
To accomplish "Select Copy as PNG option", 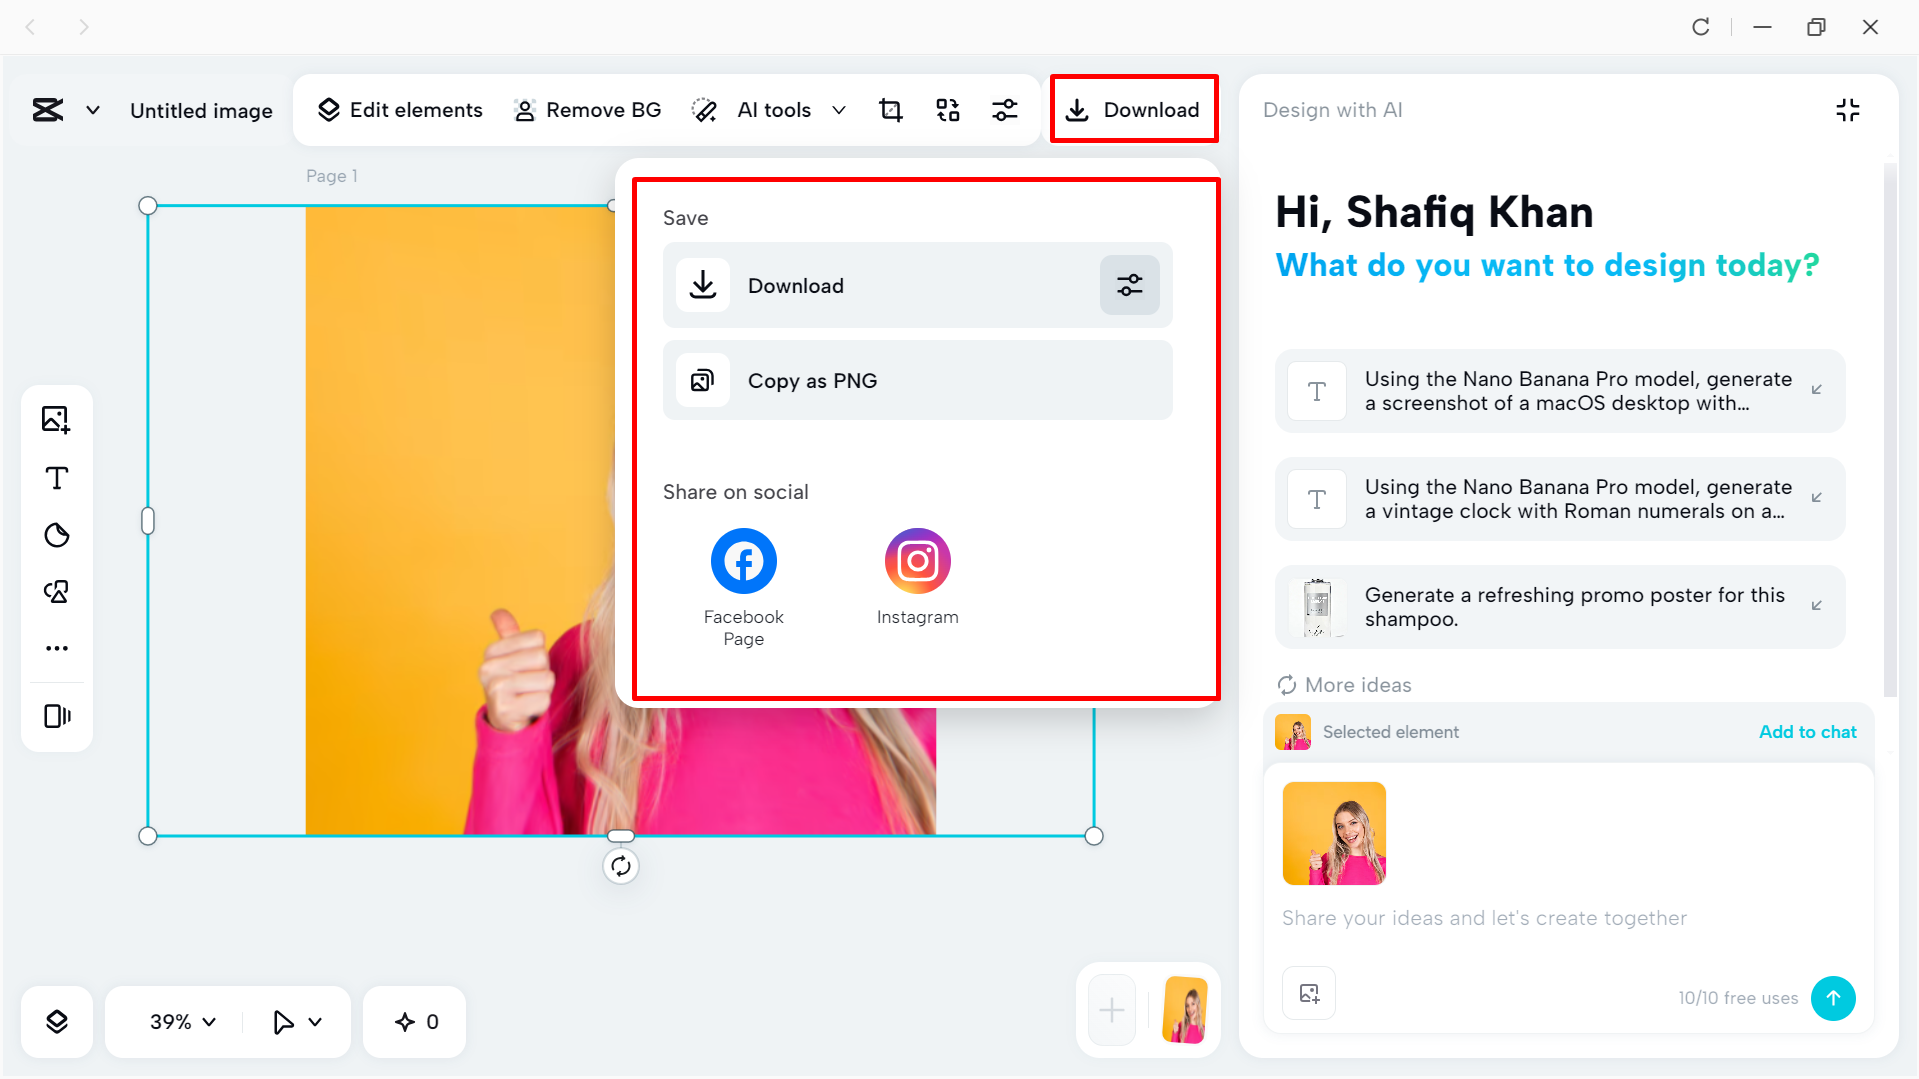I will tap(918, 380).
